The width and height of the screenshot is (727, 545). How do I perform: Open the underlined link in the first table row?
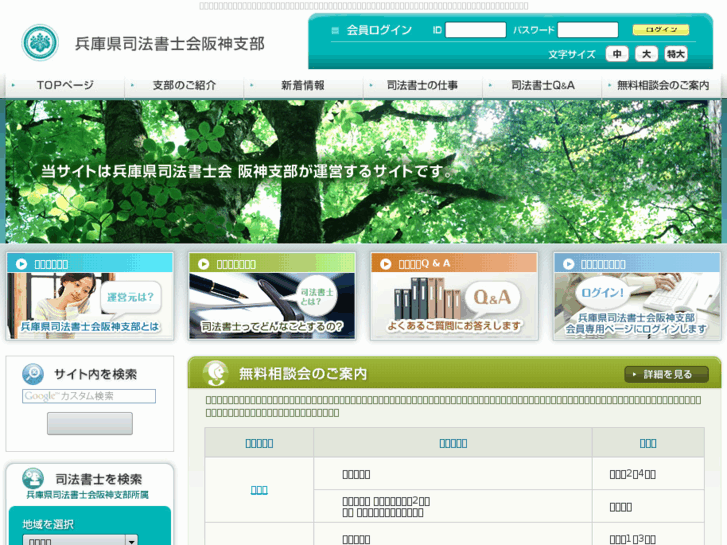pyautogui.click(x=259, y=490)
